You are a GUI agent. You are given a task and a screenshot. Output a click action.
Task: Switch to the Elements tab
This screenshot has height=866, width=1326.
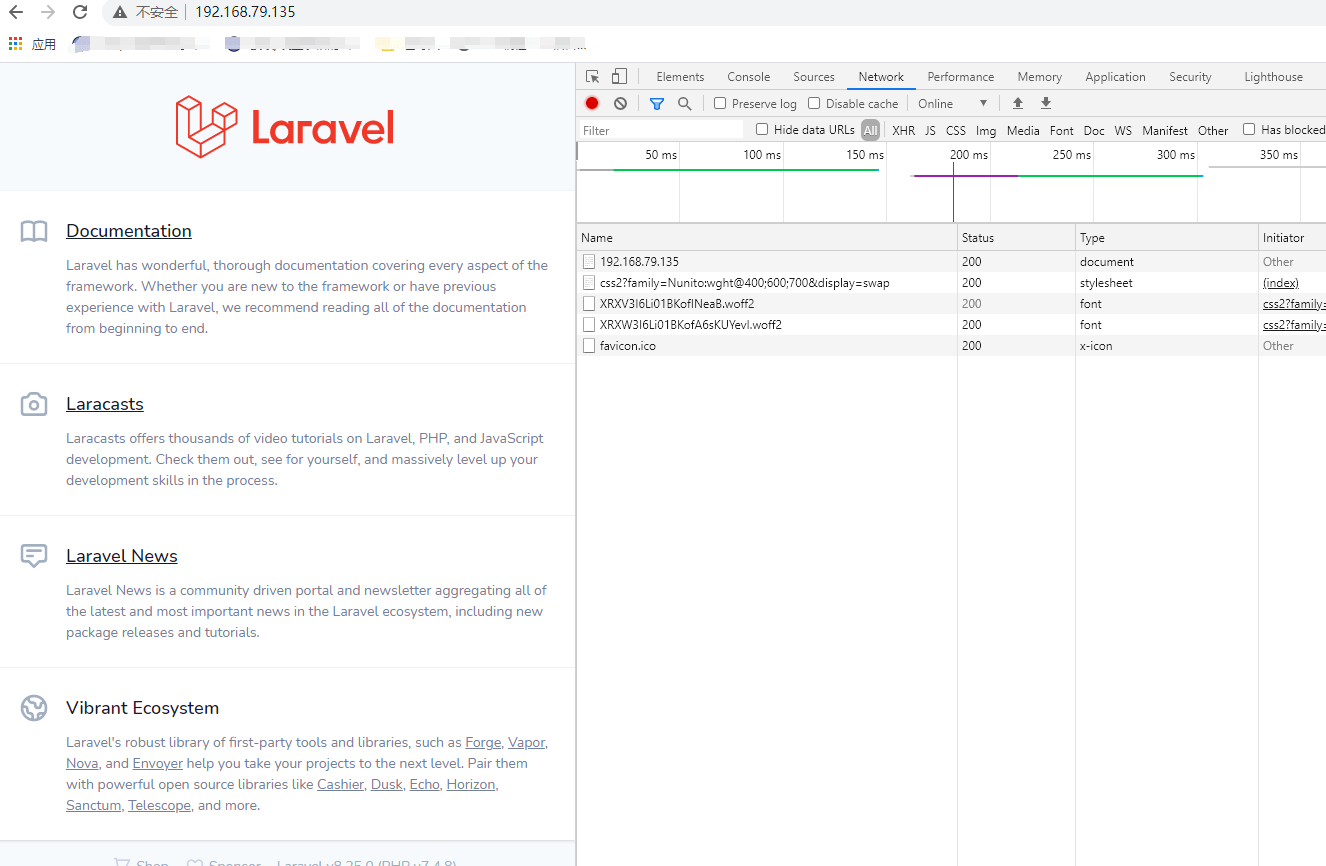click(680, 77)
